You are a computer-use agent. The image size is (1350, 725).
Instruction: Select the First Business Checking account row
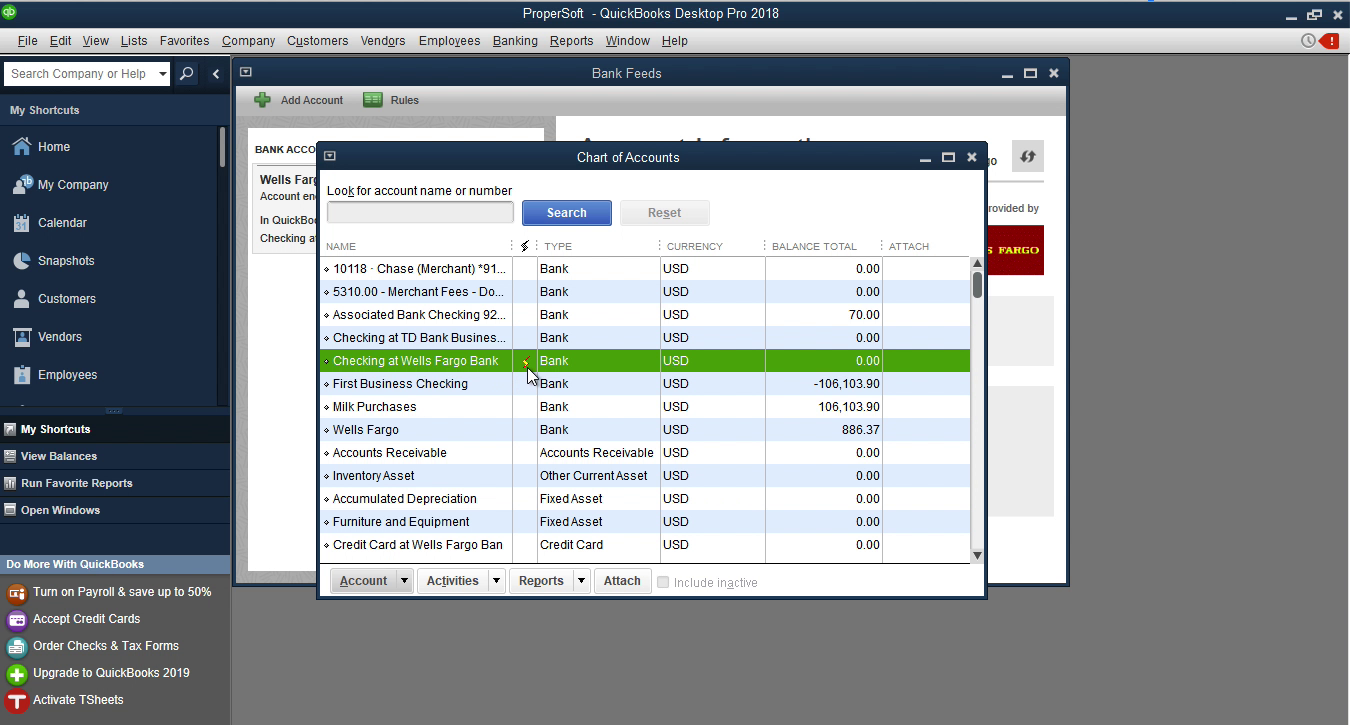point(645,384)
